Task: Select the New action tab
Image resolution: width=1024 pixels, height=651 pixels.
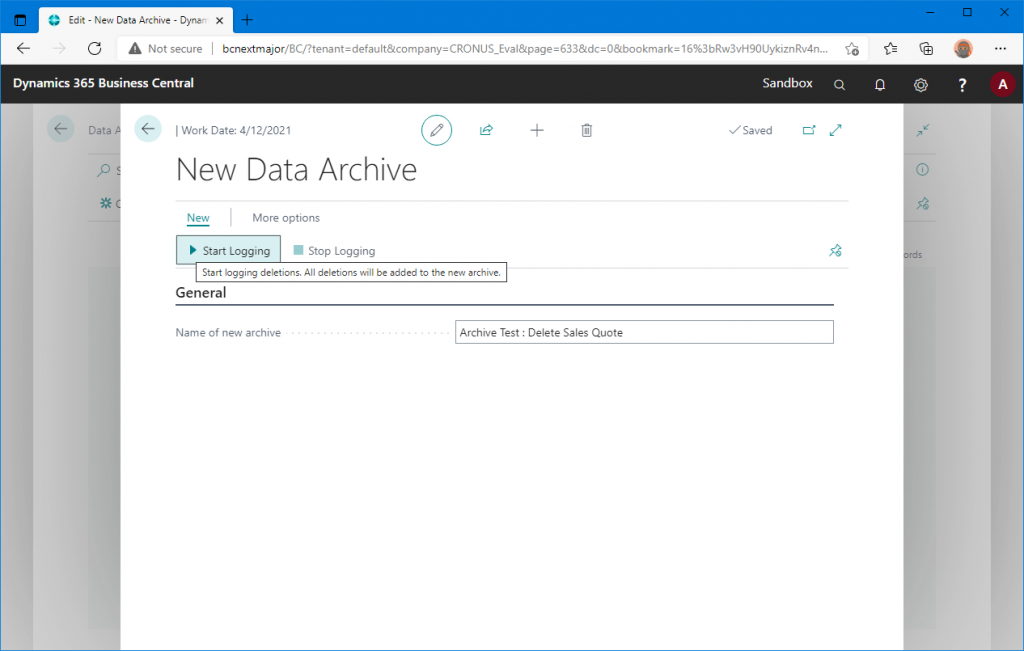Action: click(x=198, y=218)
